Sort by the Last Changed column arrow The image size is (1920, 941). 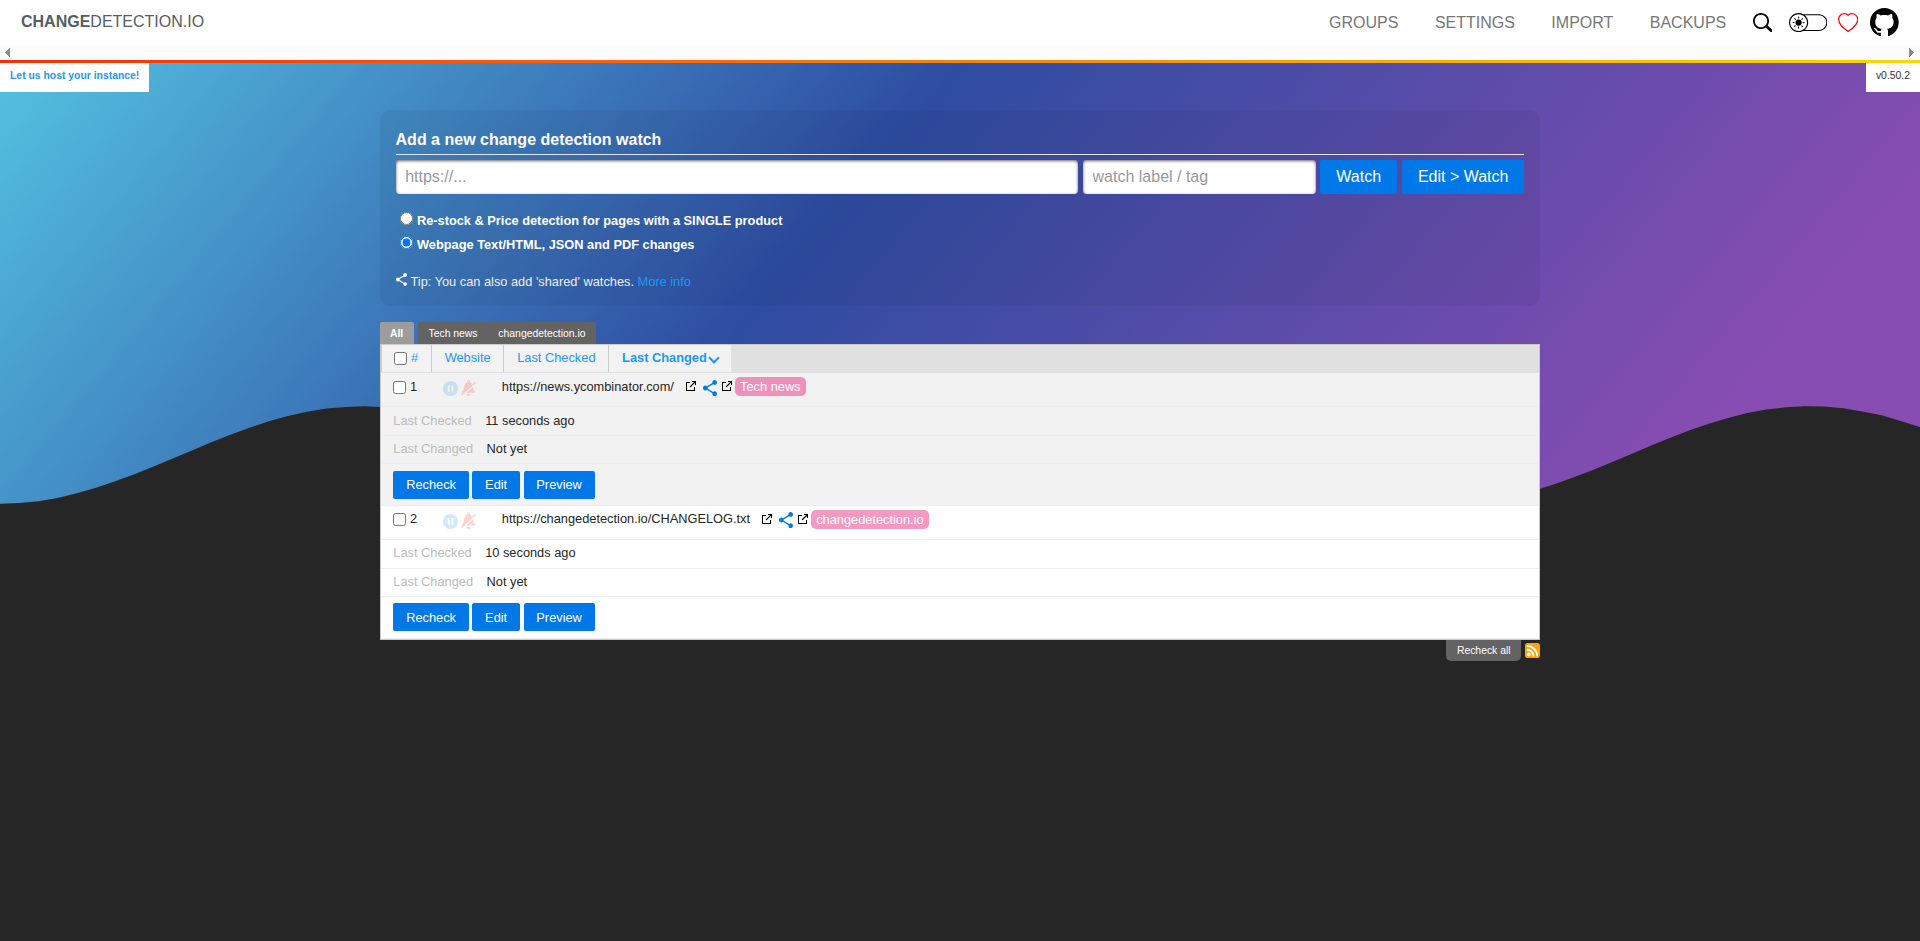(714, 359)
